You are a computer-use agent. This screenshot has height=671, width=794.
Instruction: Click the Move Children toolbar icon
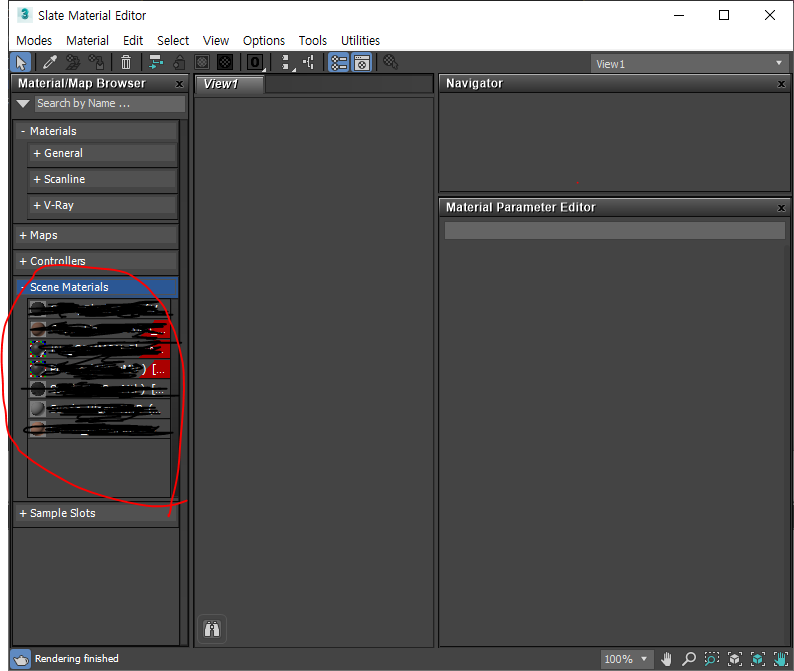pos(155,63)
